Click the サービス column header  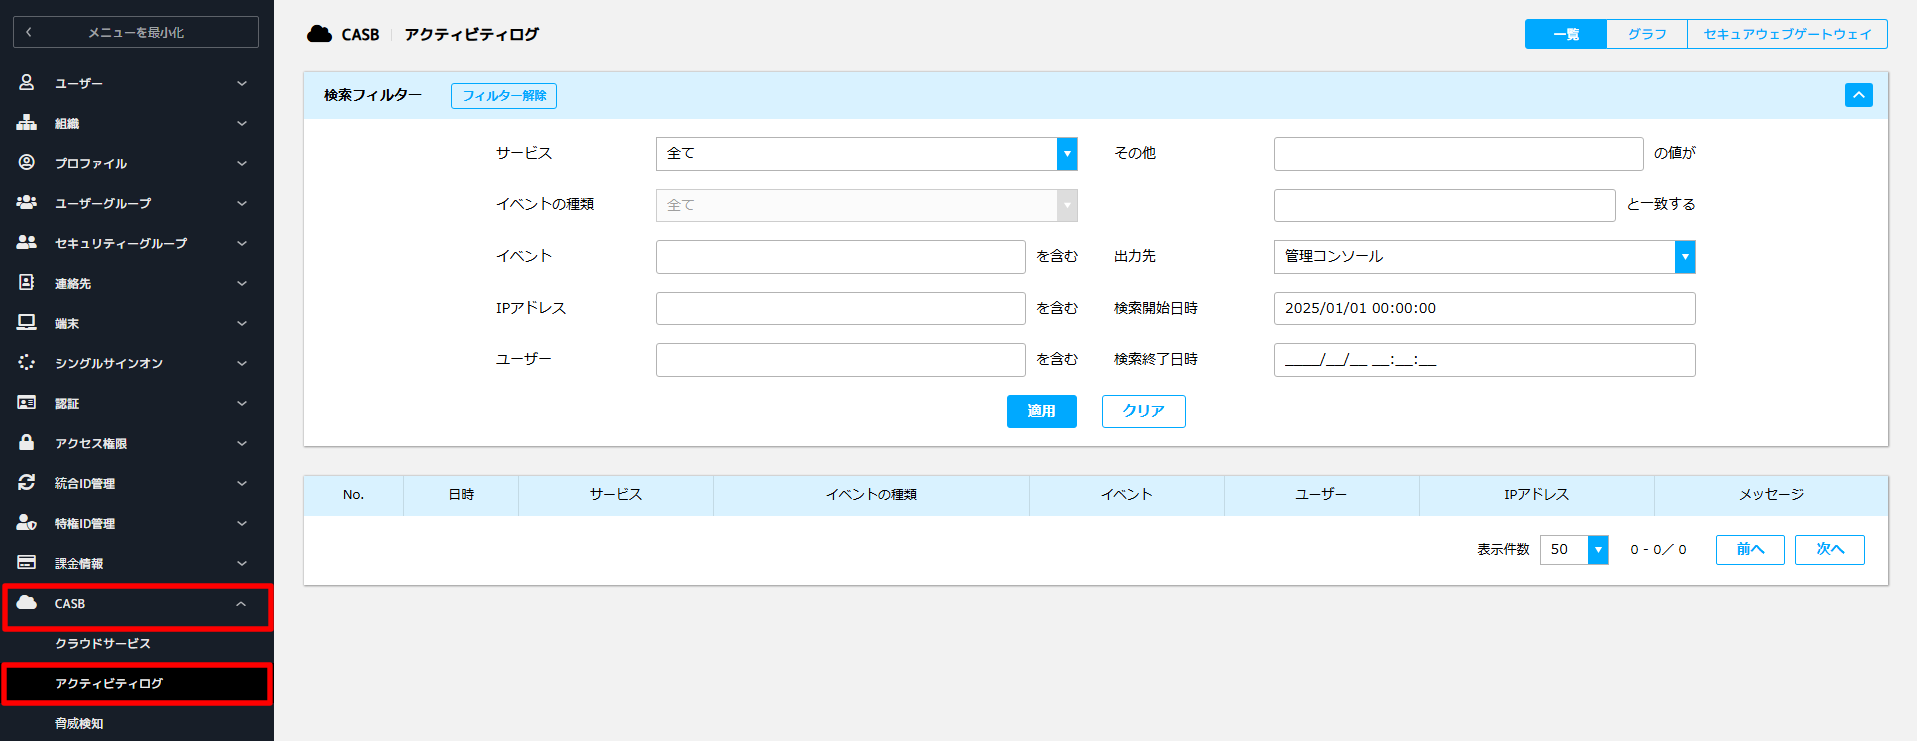point(616,495)
